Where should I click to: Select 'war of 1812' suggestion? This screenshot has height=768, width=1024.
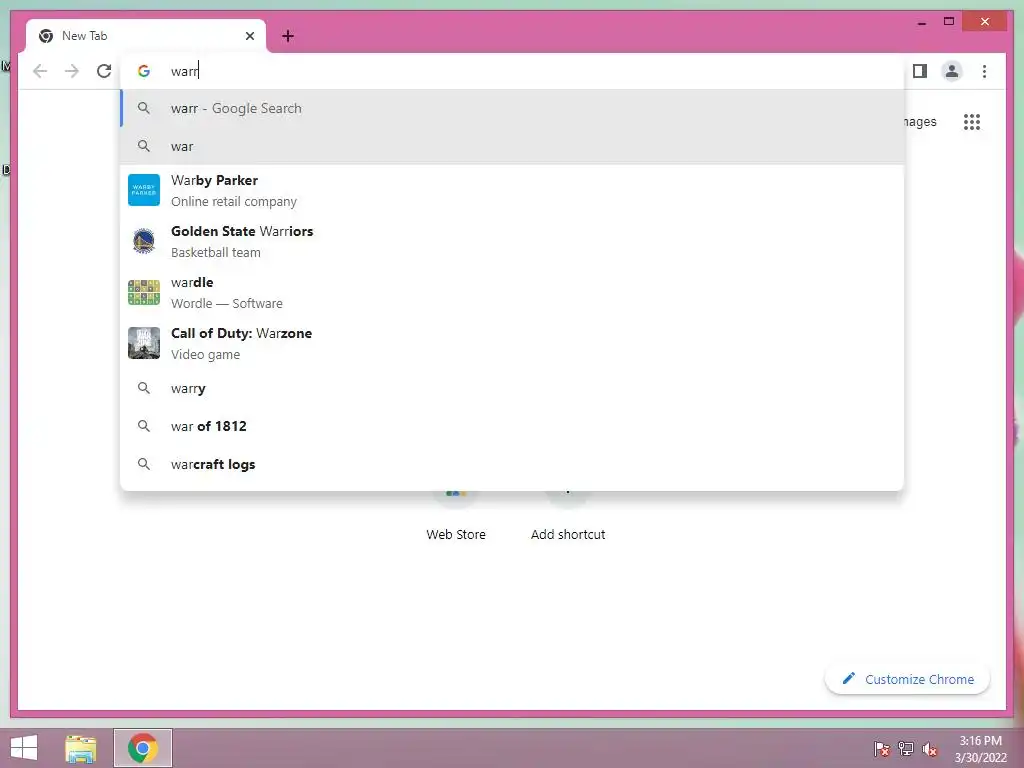(x=512, y=426)
